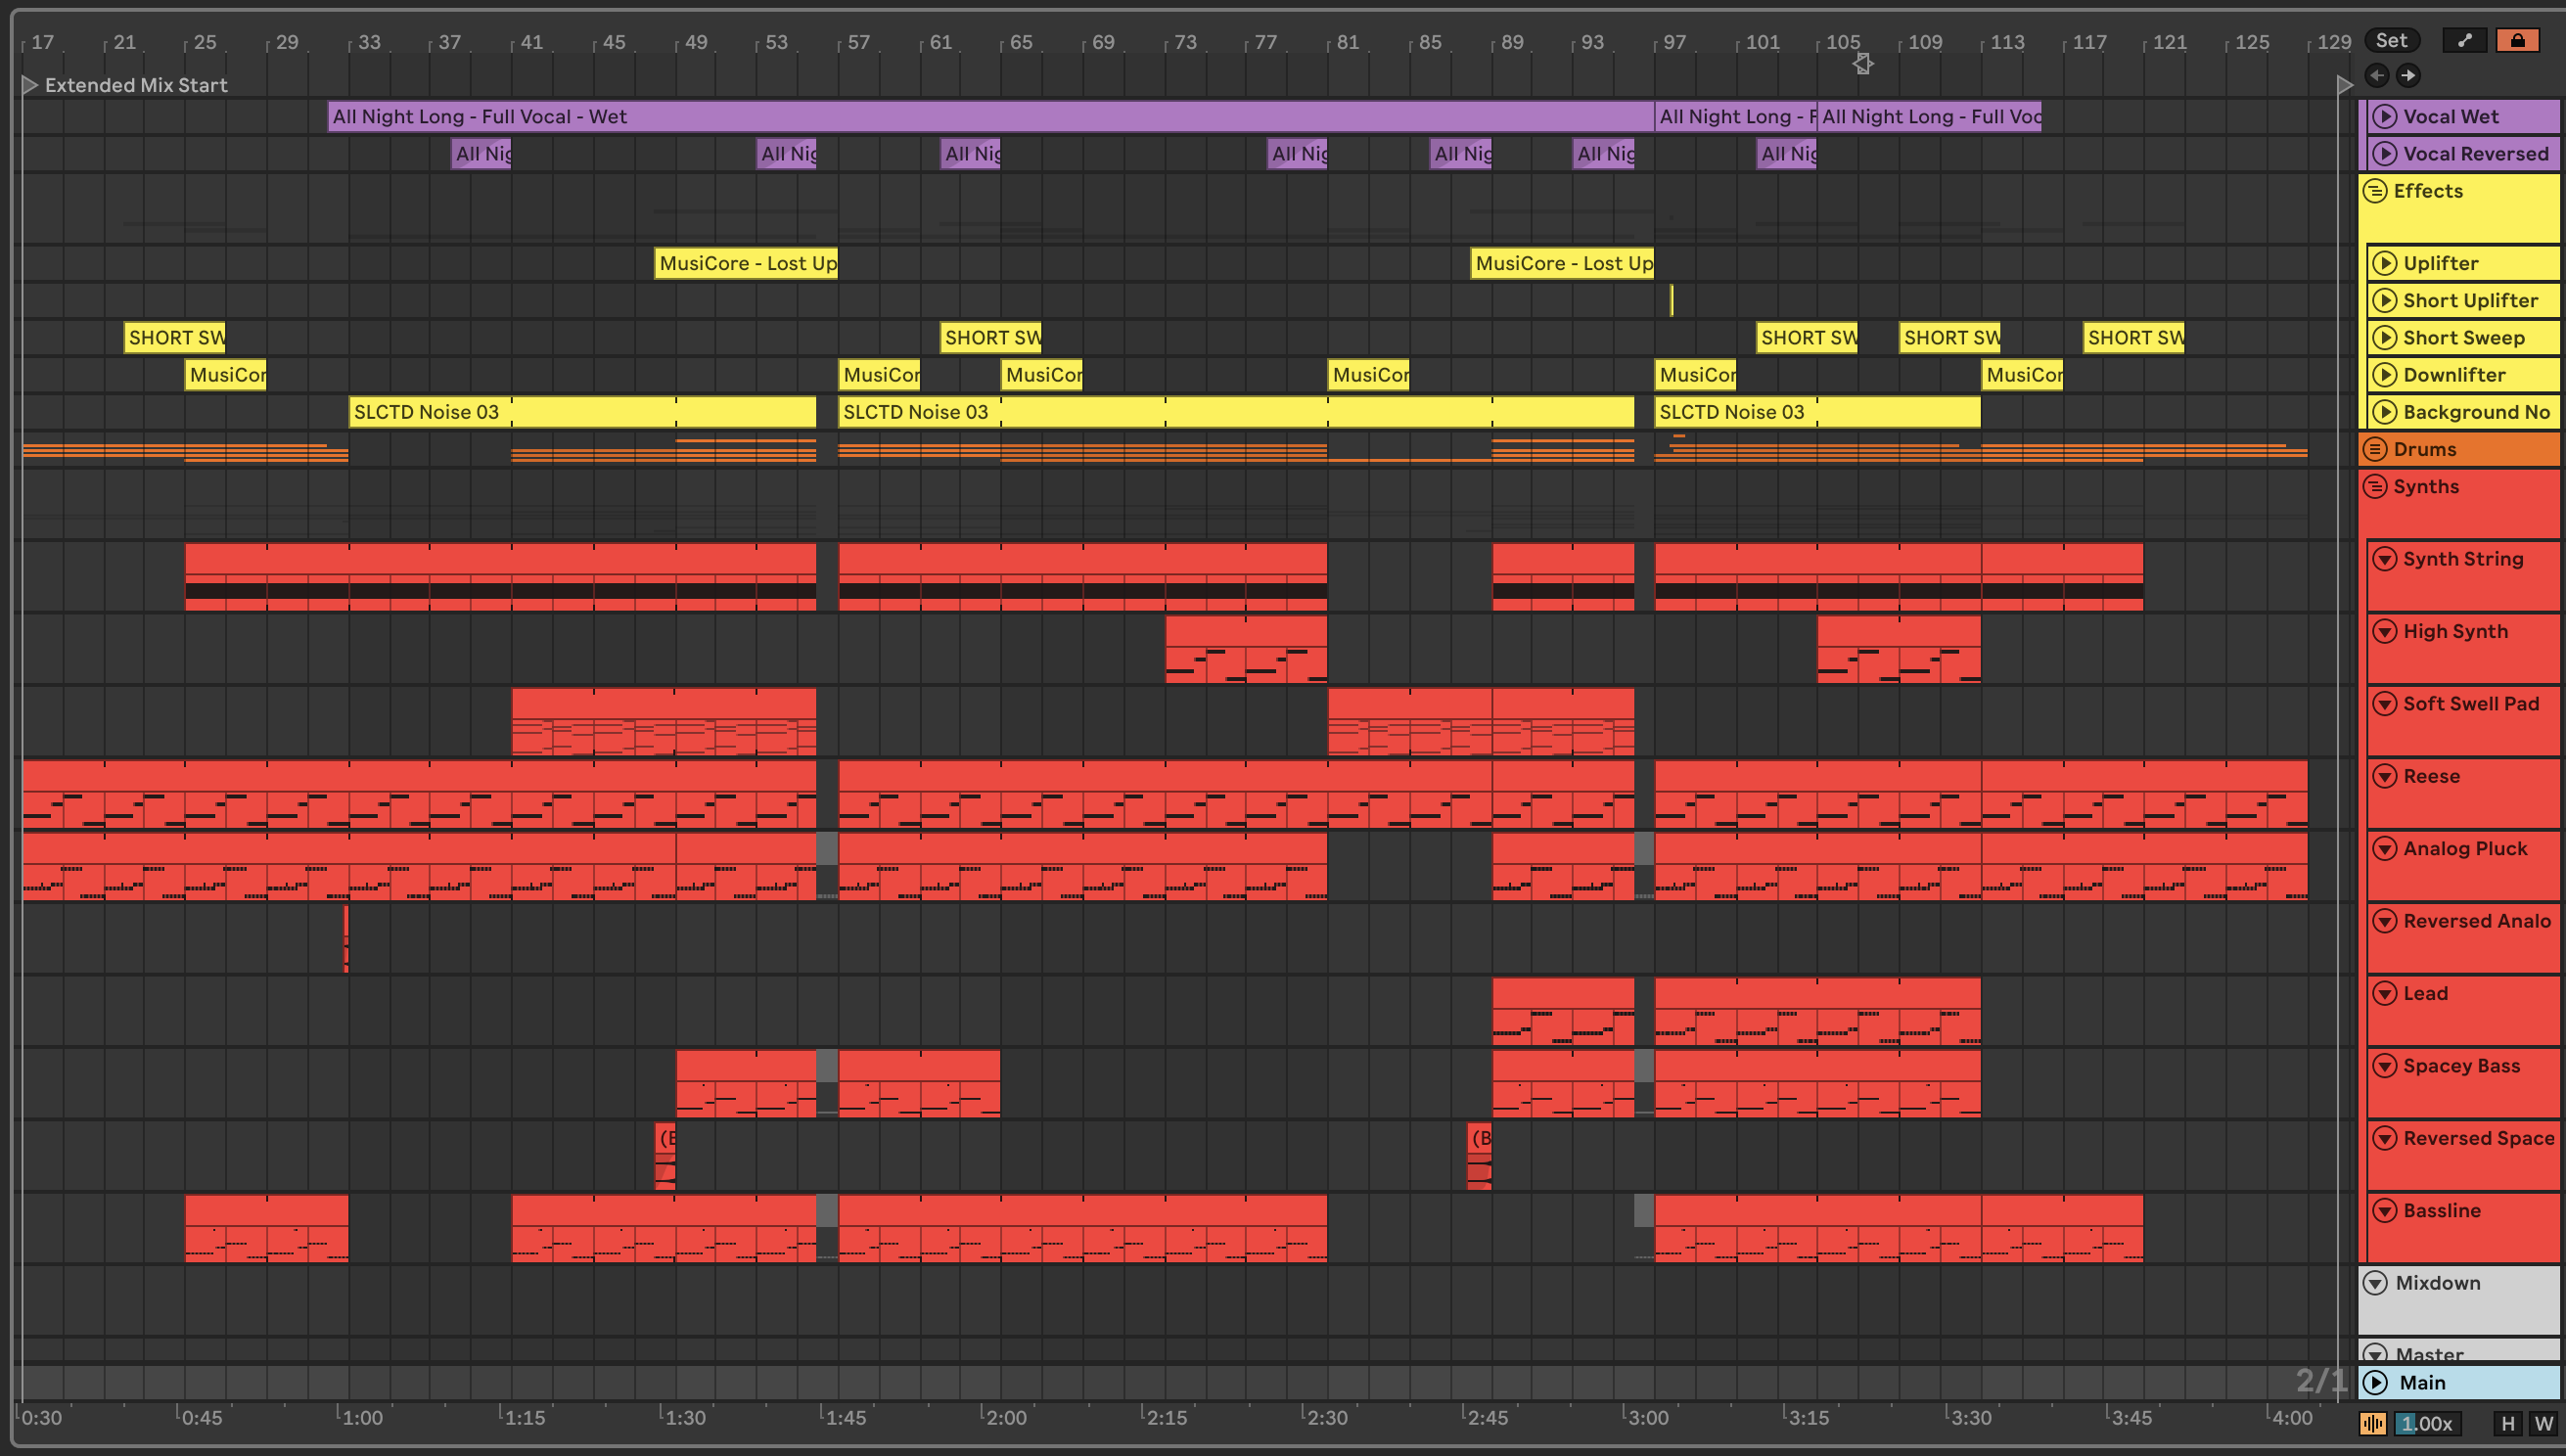Viewport: 2566px width, 1456px height.
Task: Select the Effects group title
Action: click(2427, 190)
